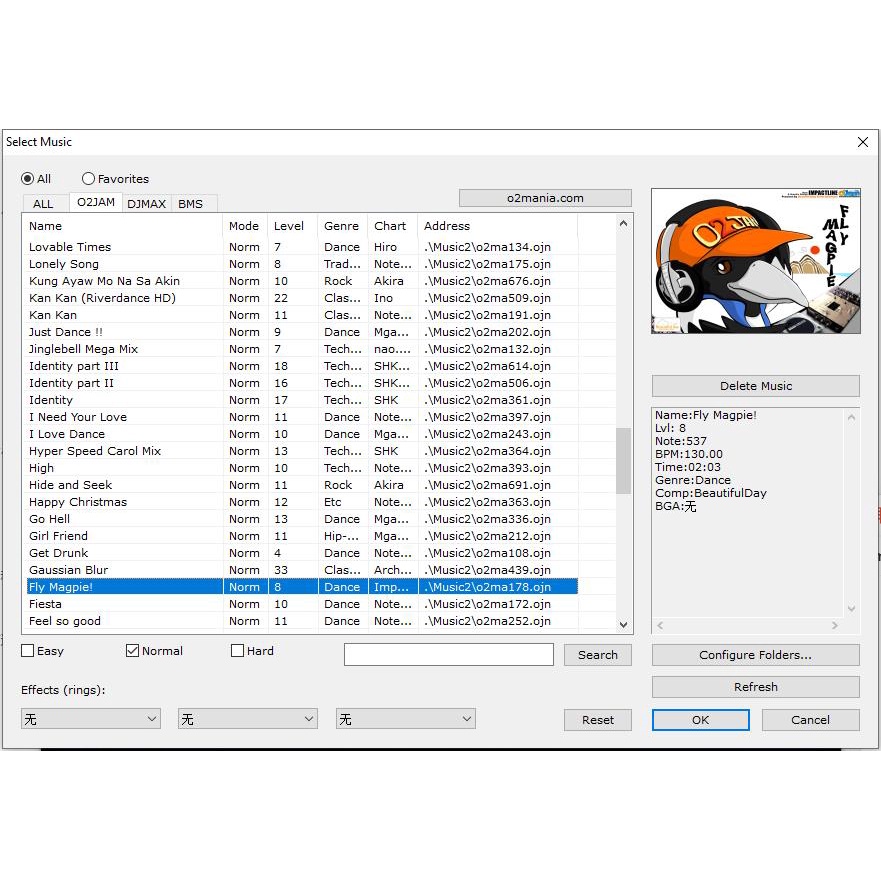The width and height of the screenshot is (881, 881).
Task: Select the All radio button
Action: pyautogui.click(x=27, y=179)
